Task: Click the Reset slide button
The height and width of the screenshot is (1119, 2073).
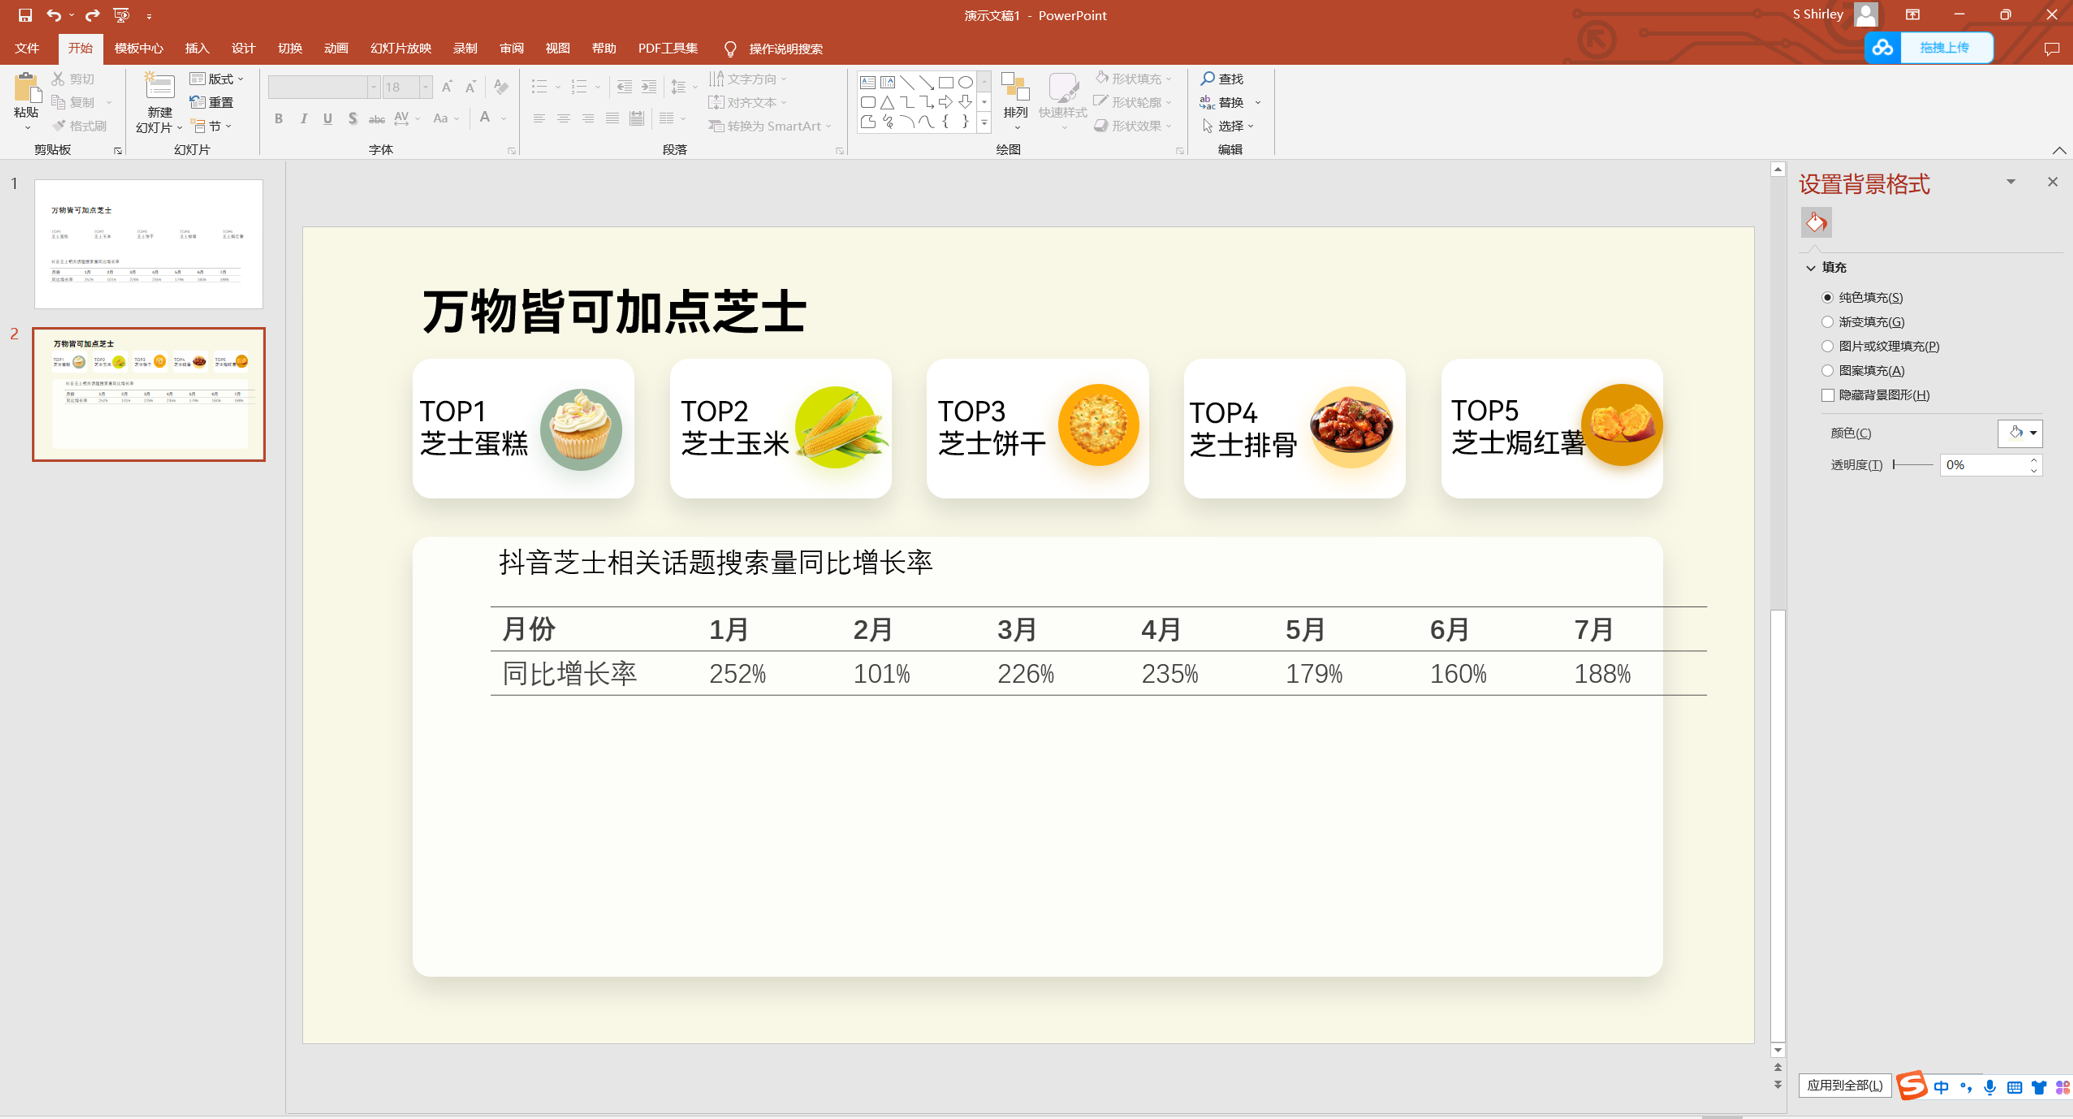Action: click(212, 102)
